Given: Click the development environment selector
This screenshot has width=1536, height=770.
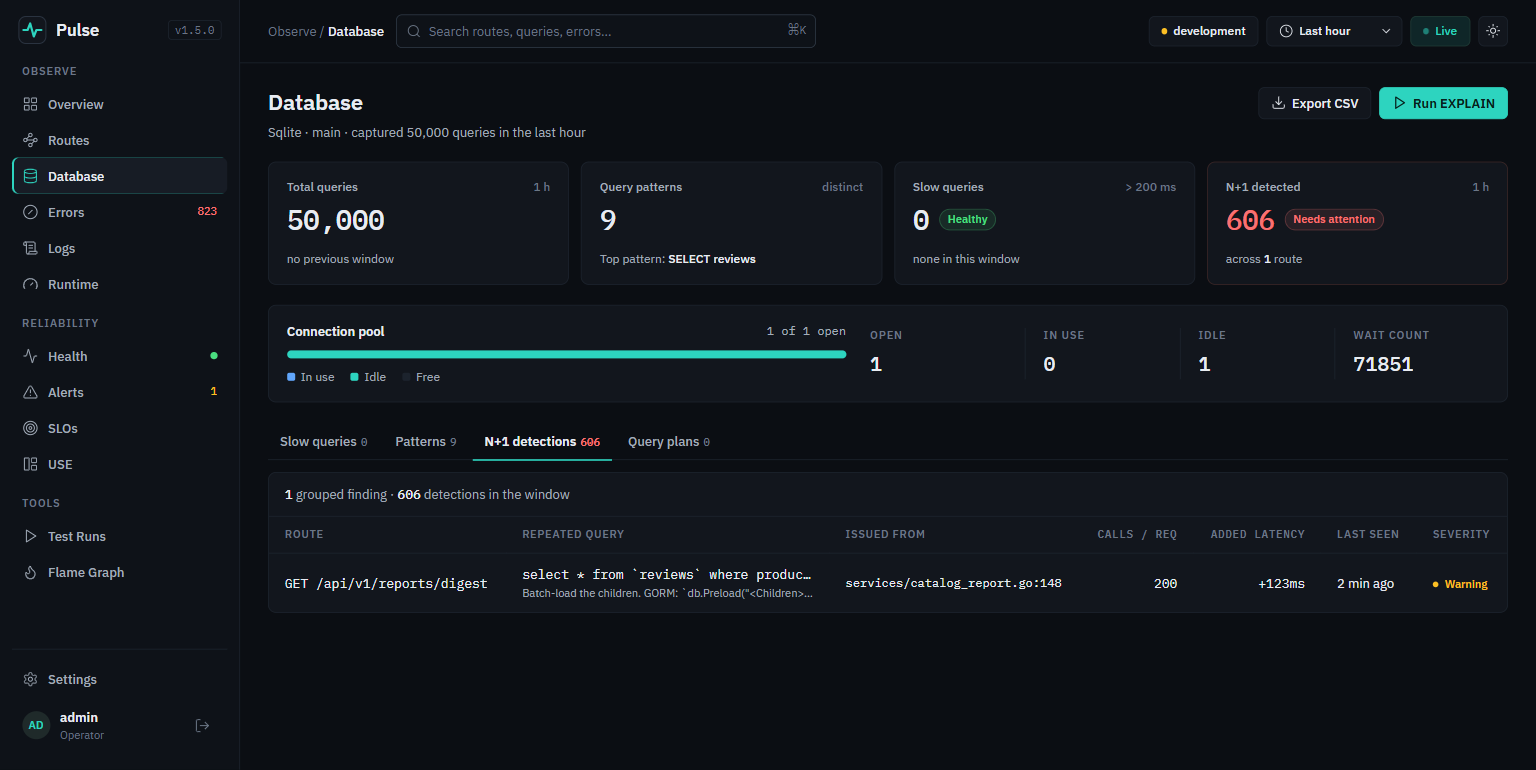Looking at the screenshot, I should point(1203,31).
